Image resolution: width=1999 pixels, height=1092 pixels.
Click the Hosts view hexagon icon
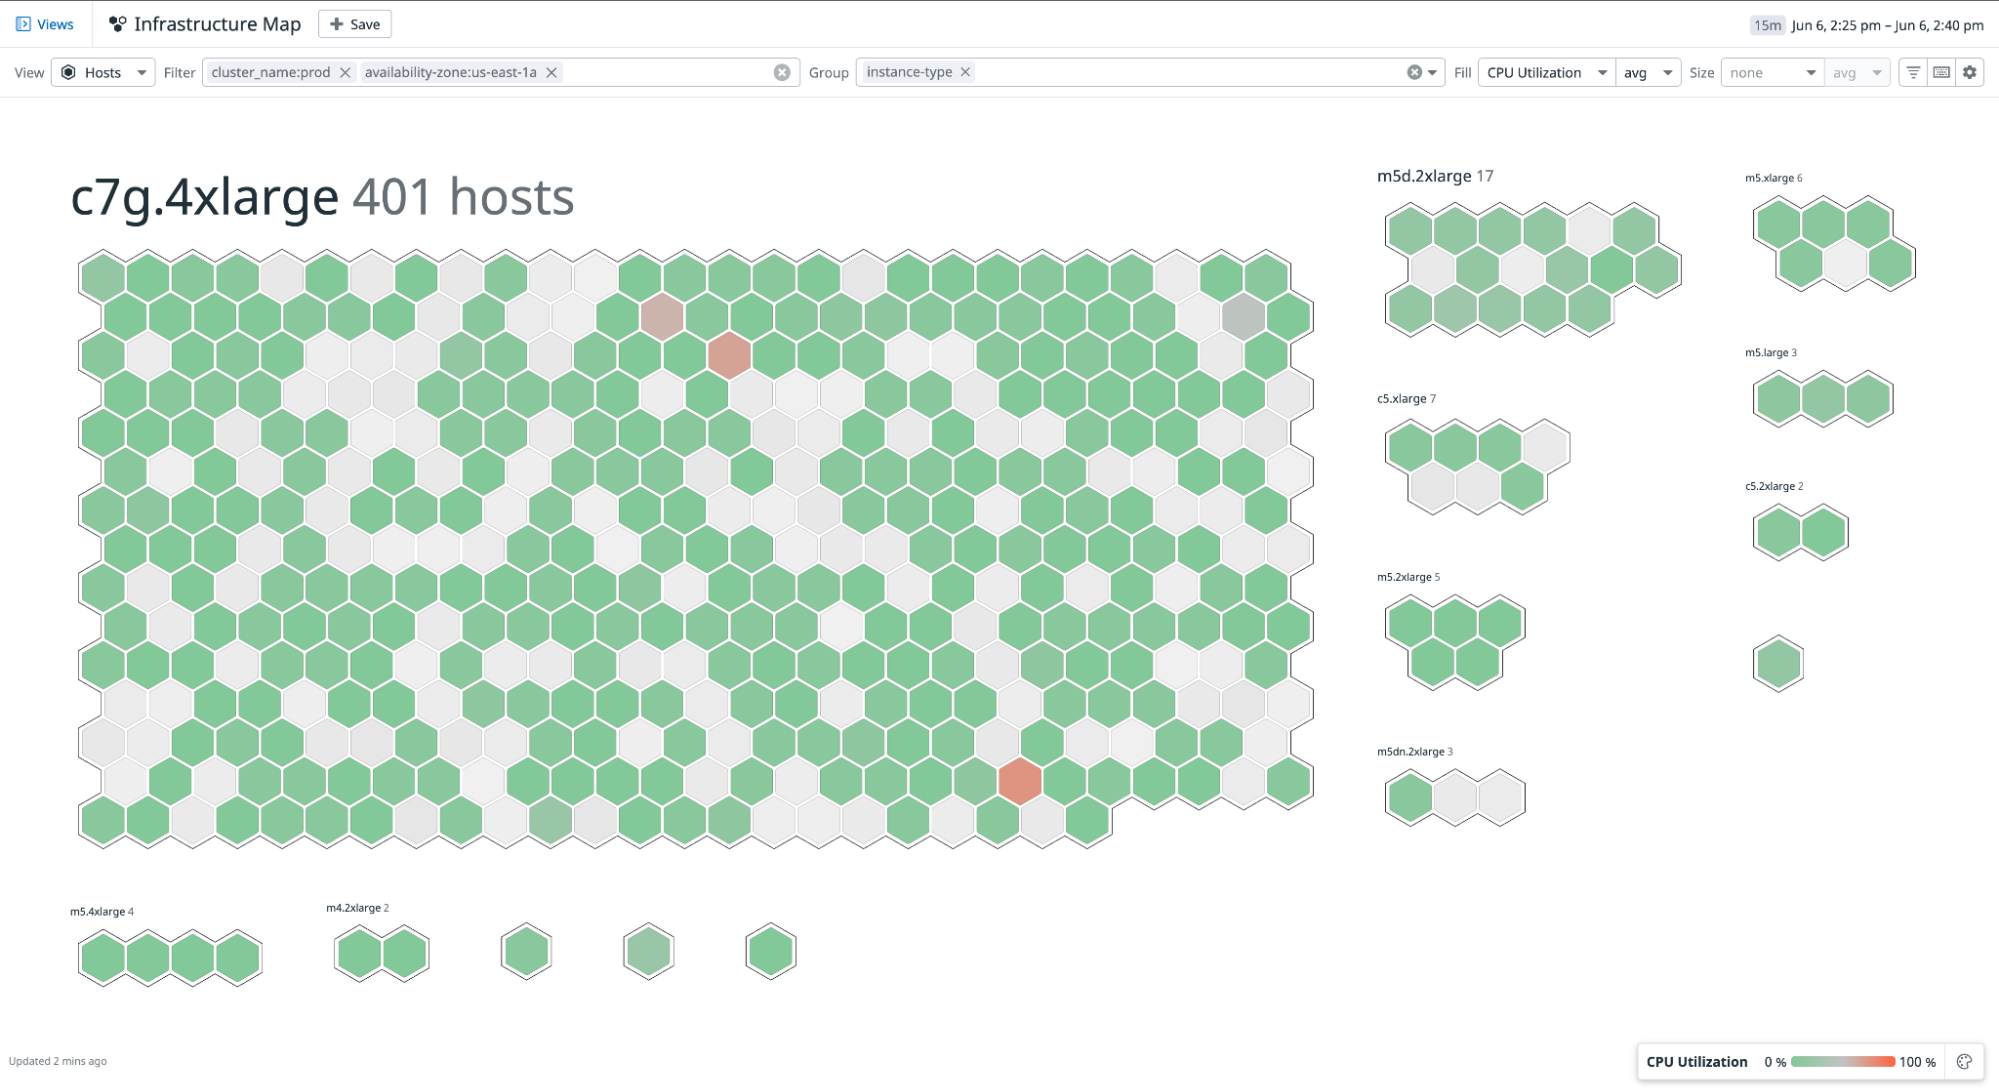pyautogui.click(x=66, y=72)
